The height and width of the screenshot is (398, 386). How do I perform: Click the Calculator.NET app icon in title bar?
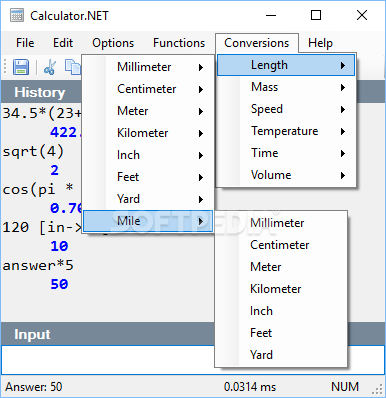pos(16,15)
